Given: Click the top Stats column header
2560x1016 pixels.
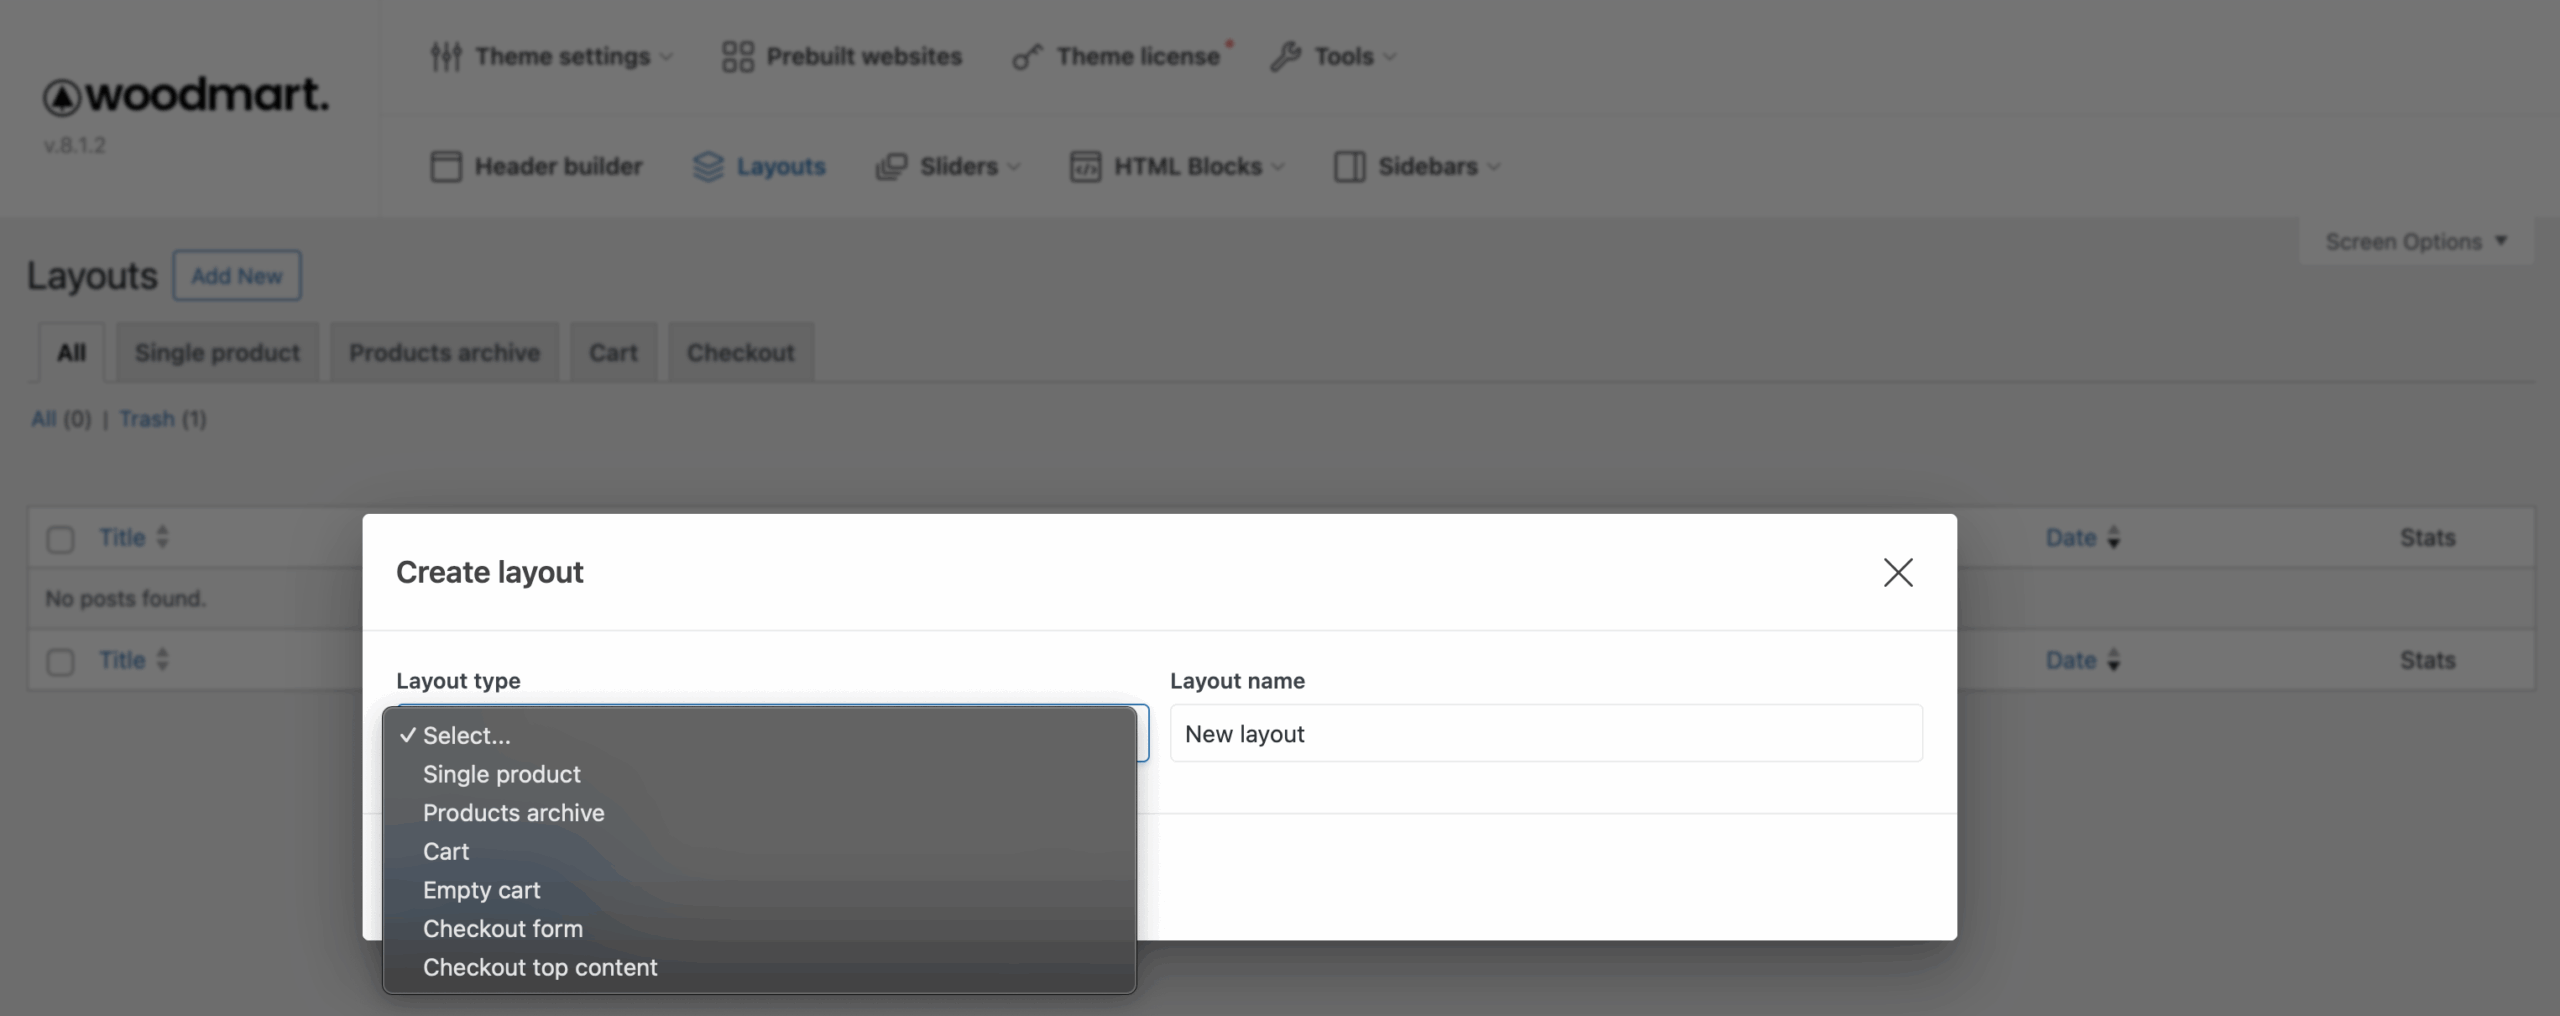Looking at the screenshot, I should coord(2428,538).
